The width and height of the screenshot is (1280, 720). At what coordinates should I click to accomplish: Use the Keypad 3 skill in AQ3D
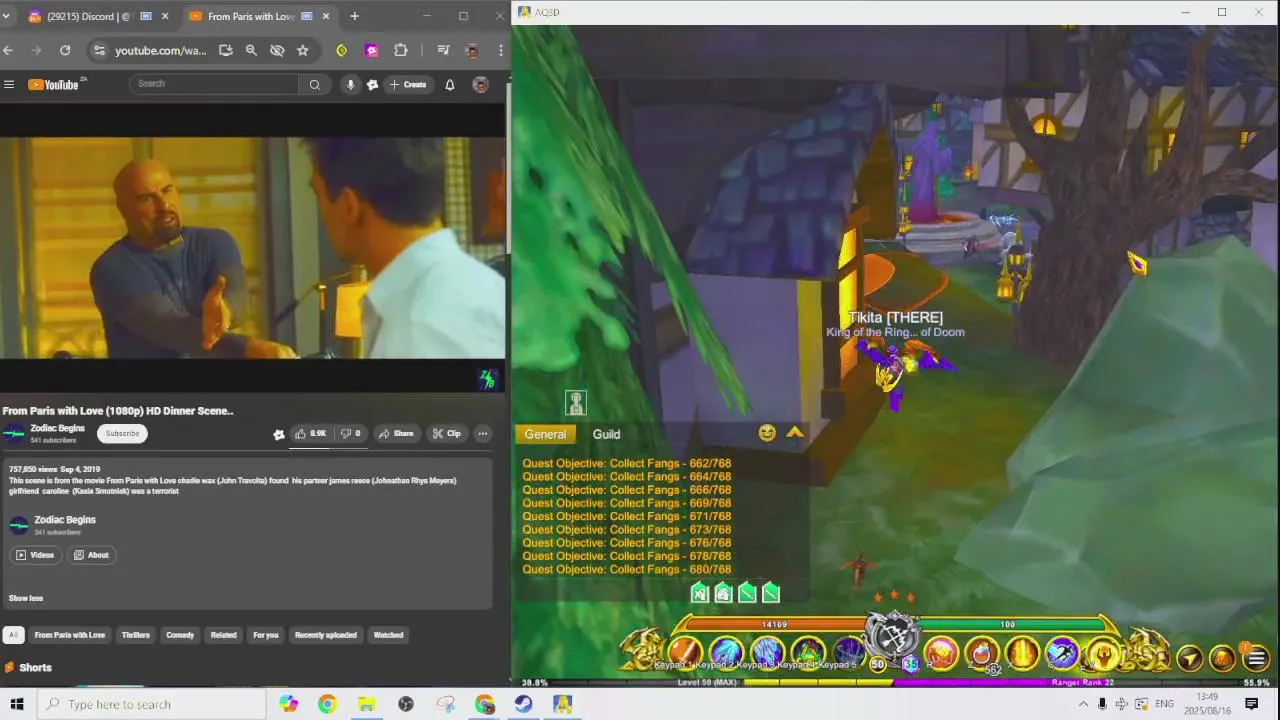pos(767,652)
